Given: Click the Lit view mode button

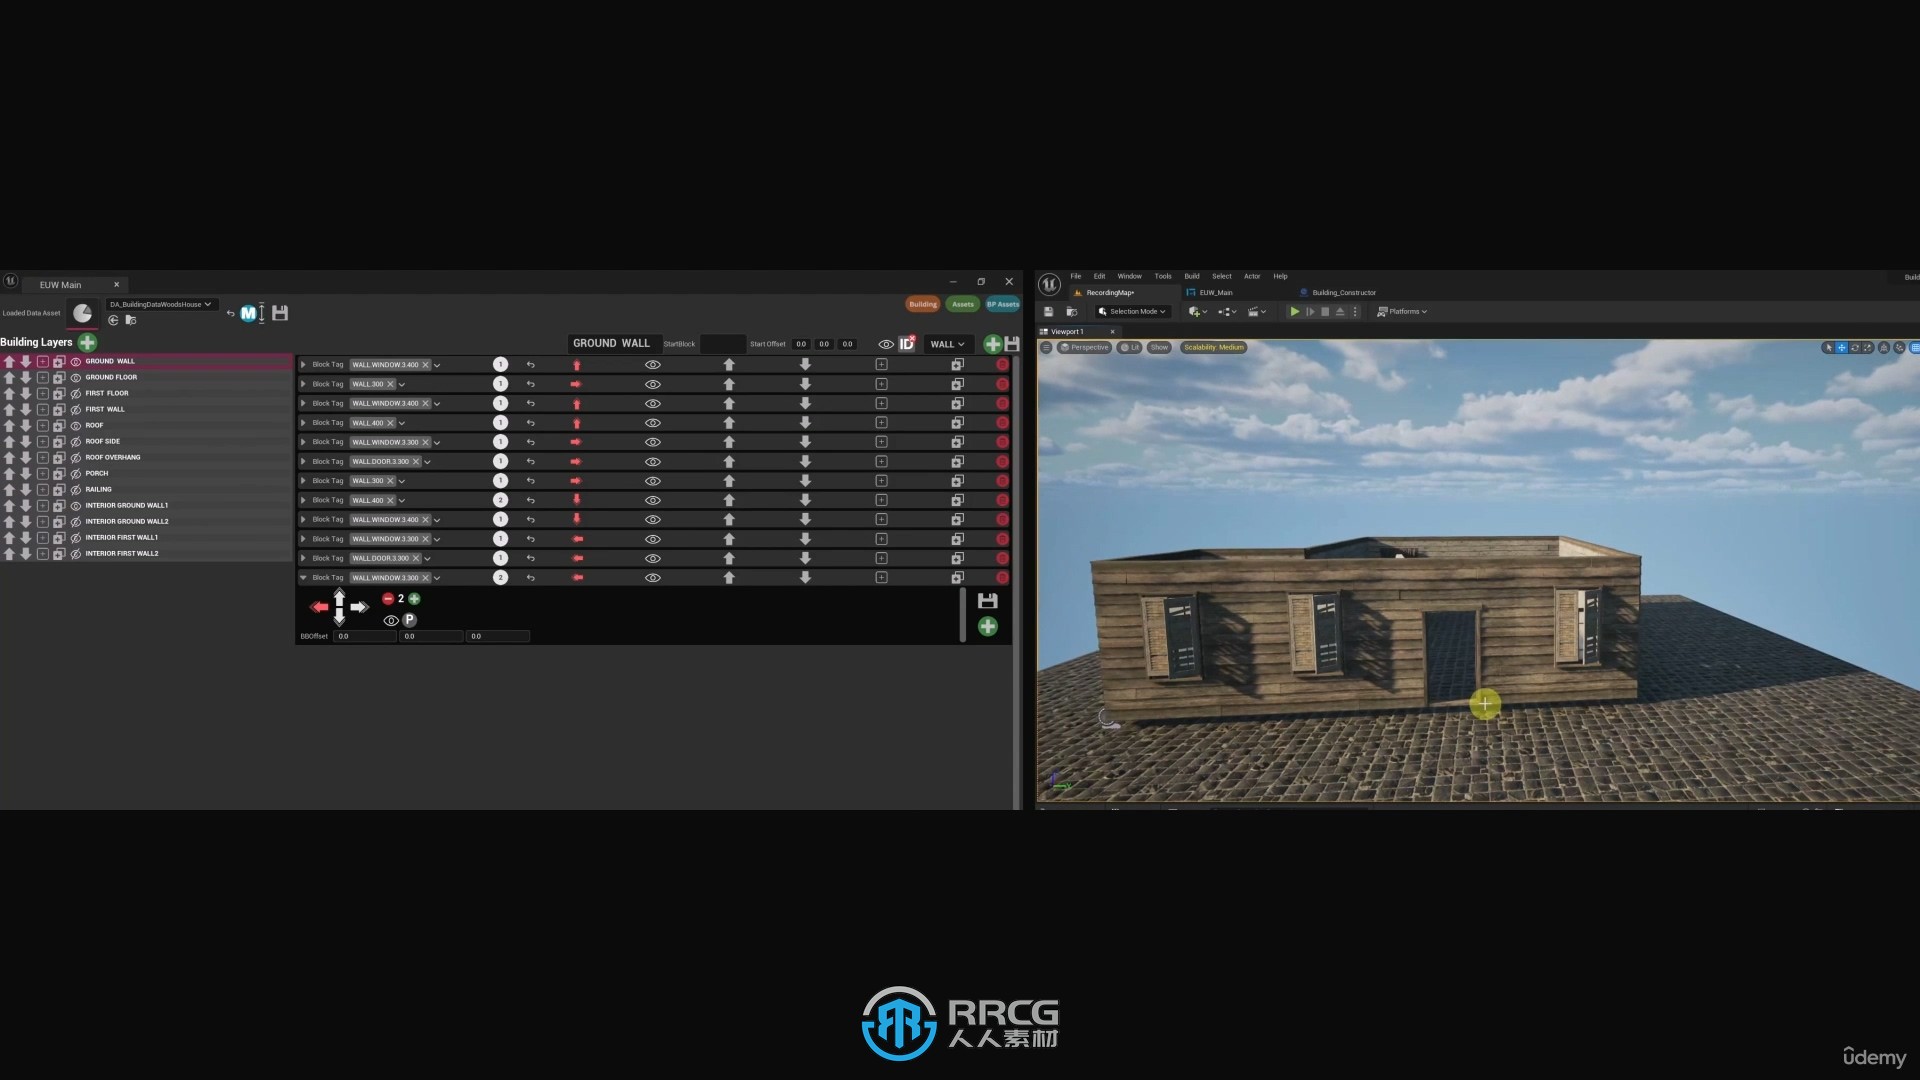Looking at the screenshot, I should [1130, 348].
